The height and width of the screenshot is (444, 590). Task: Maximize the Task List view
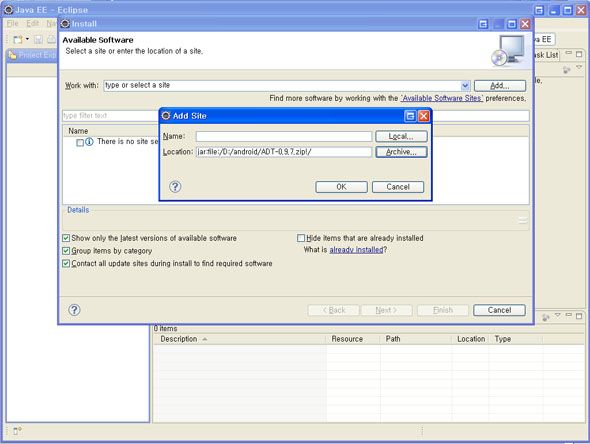[579, 54]
